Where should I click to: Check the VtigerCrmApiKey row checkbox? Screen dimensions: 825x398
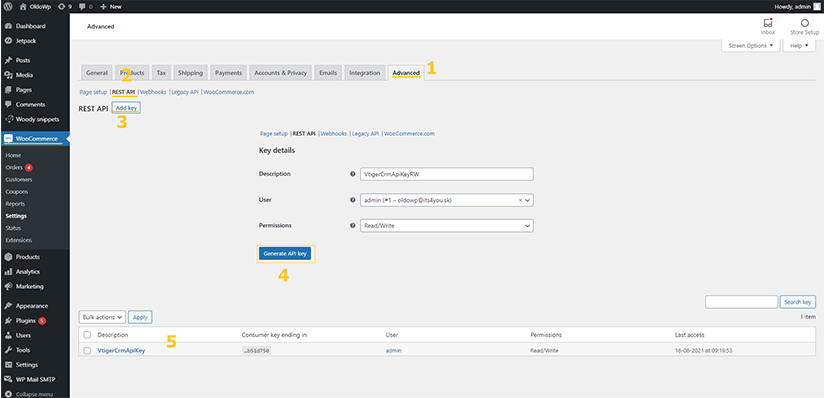pos(87,351)
